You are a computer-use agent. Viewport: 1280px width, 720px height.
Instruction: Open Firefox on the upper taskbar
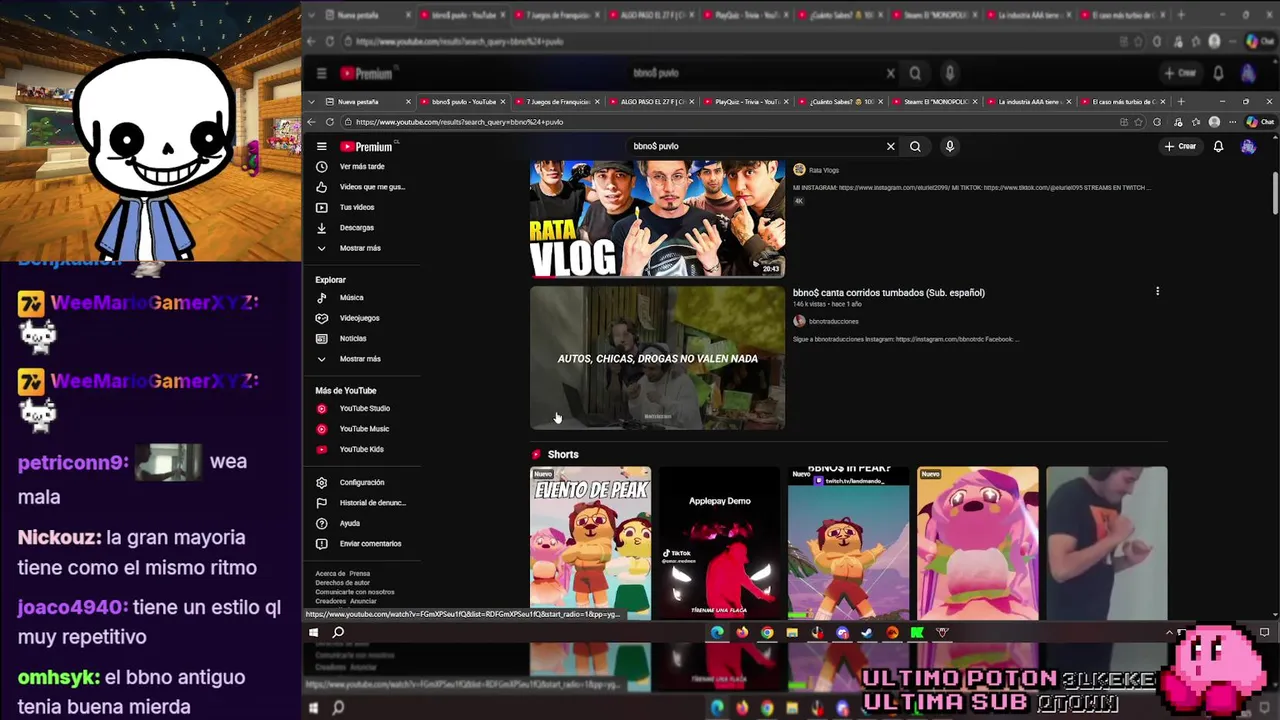[742, 632]
